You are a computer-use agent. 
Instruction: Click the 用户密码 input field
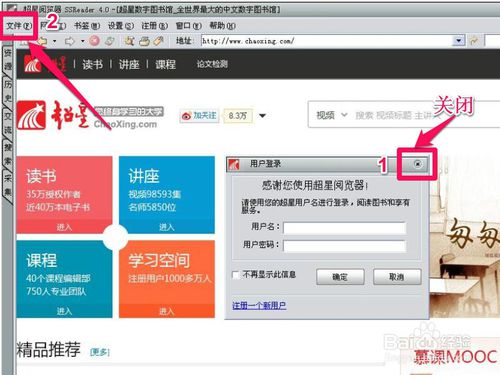[345, 246]
